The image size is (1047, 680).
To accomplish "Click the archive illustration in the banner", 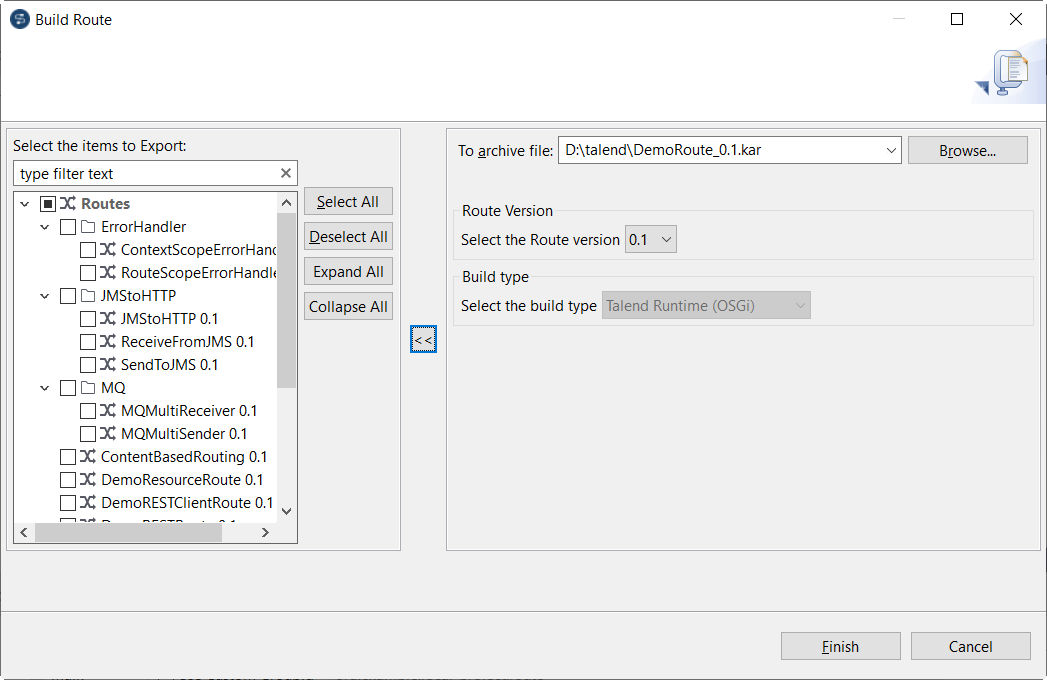I will point(1008,71).
